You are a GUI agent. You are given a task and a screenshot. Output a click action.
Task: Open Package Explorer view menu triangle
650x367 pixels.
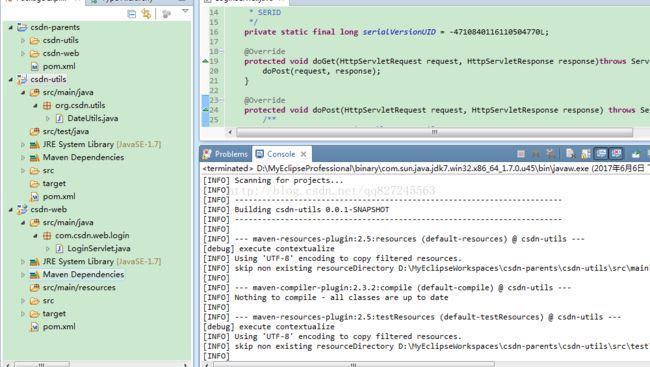coord(185,12)
